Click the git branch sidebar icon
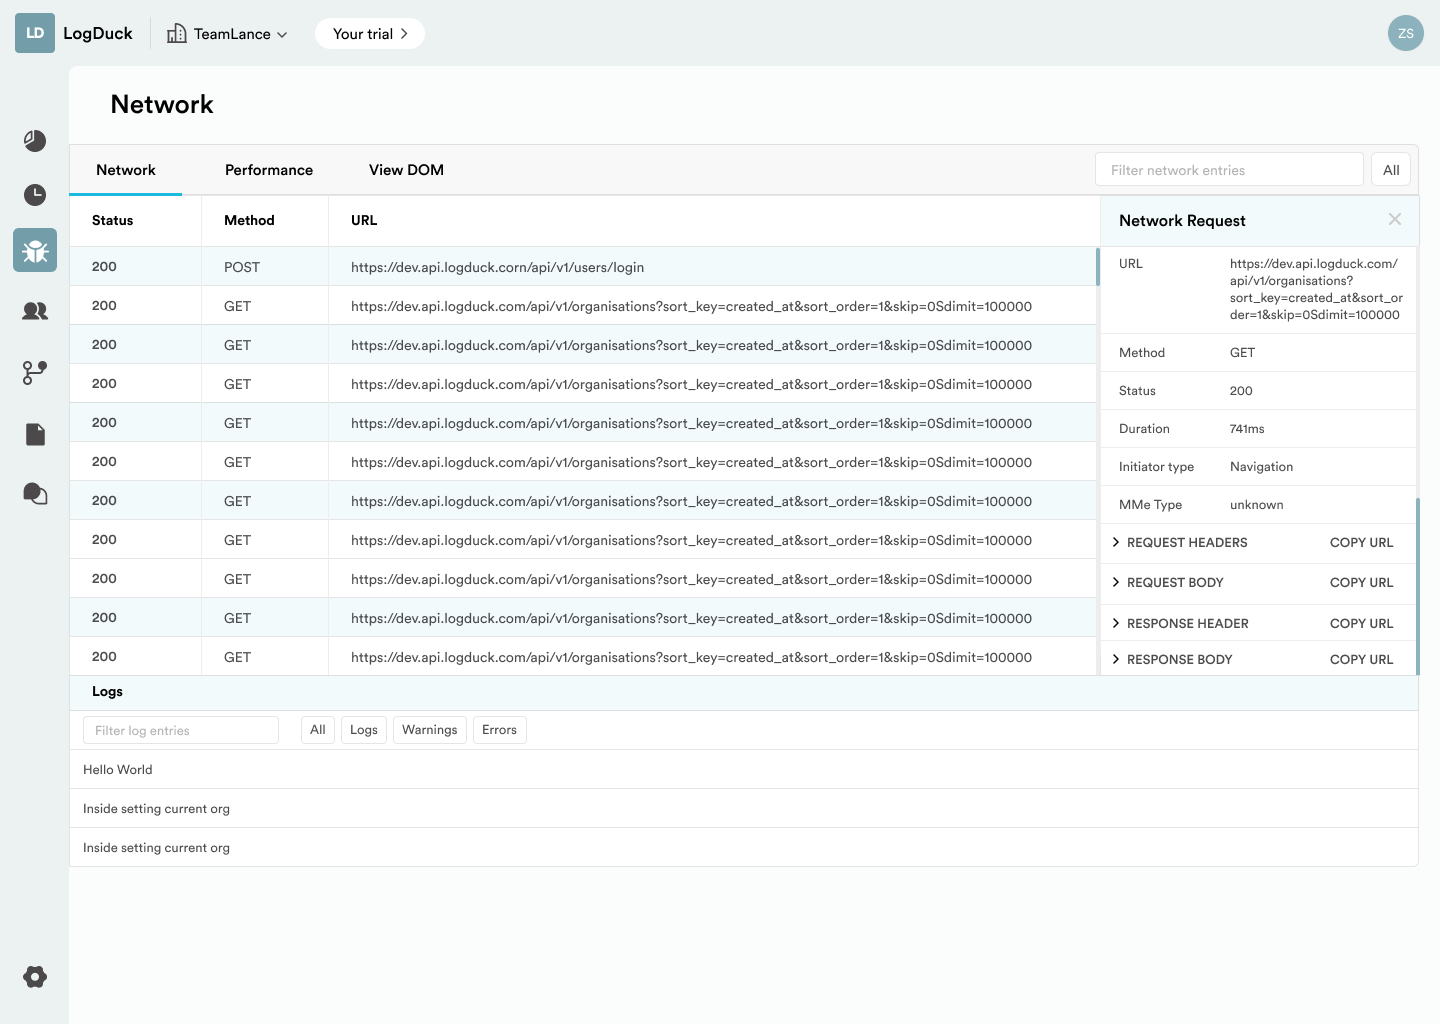 [x=35, y=373]
